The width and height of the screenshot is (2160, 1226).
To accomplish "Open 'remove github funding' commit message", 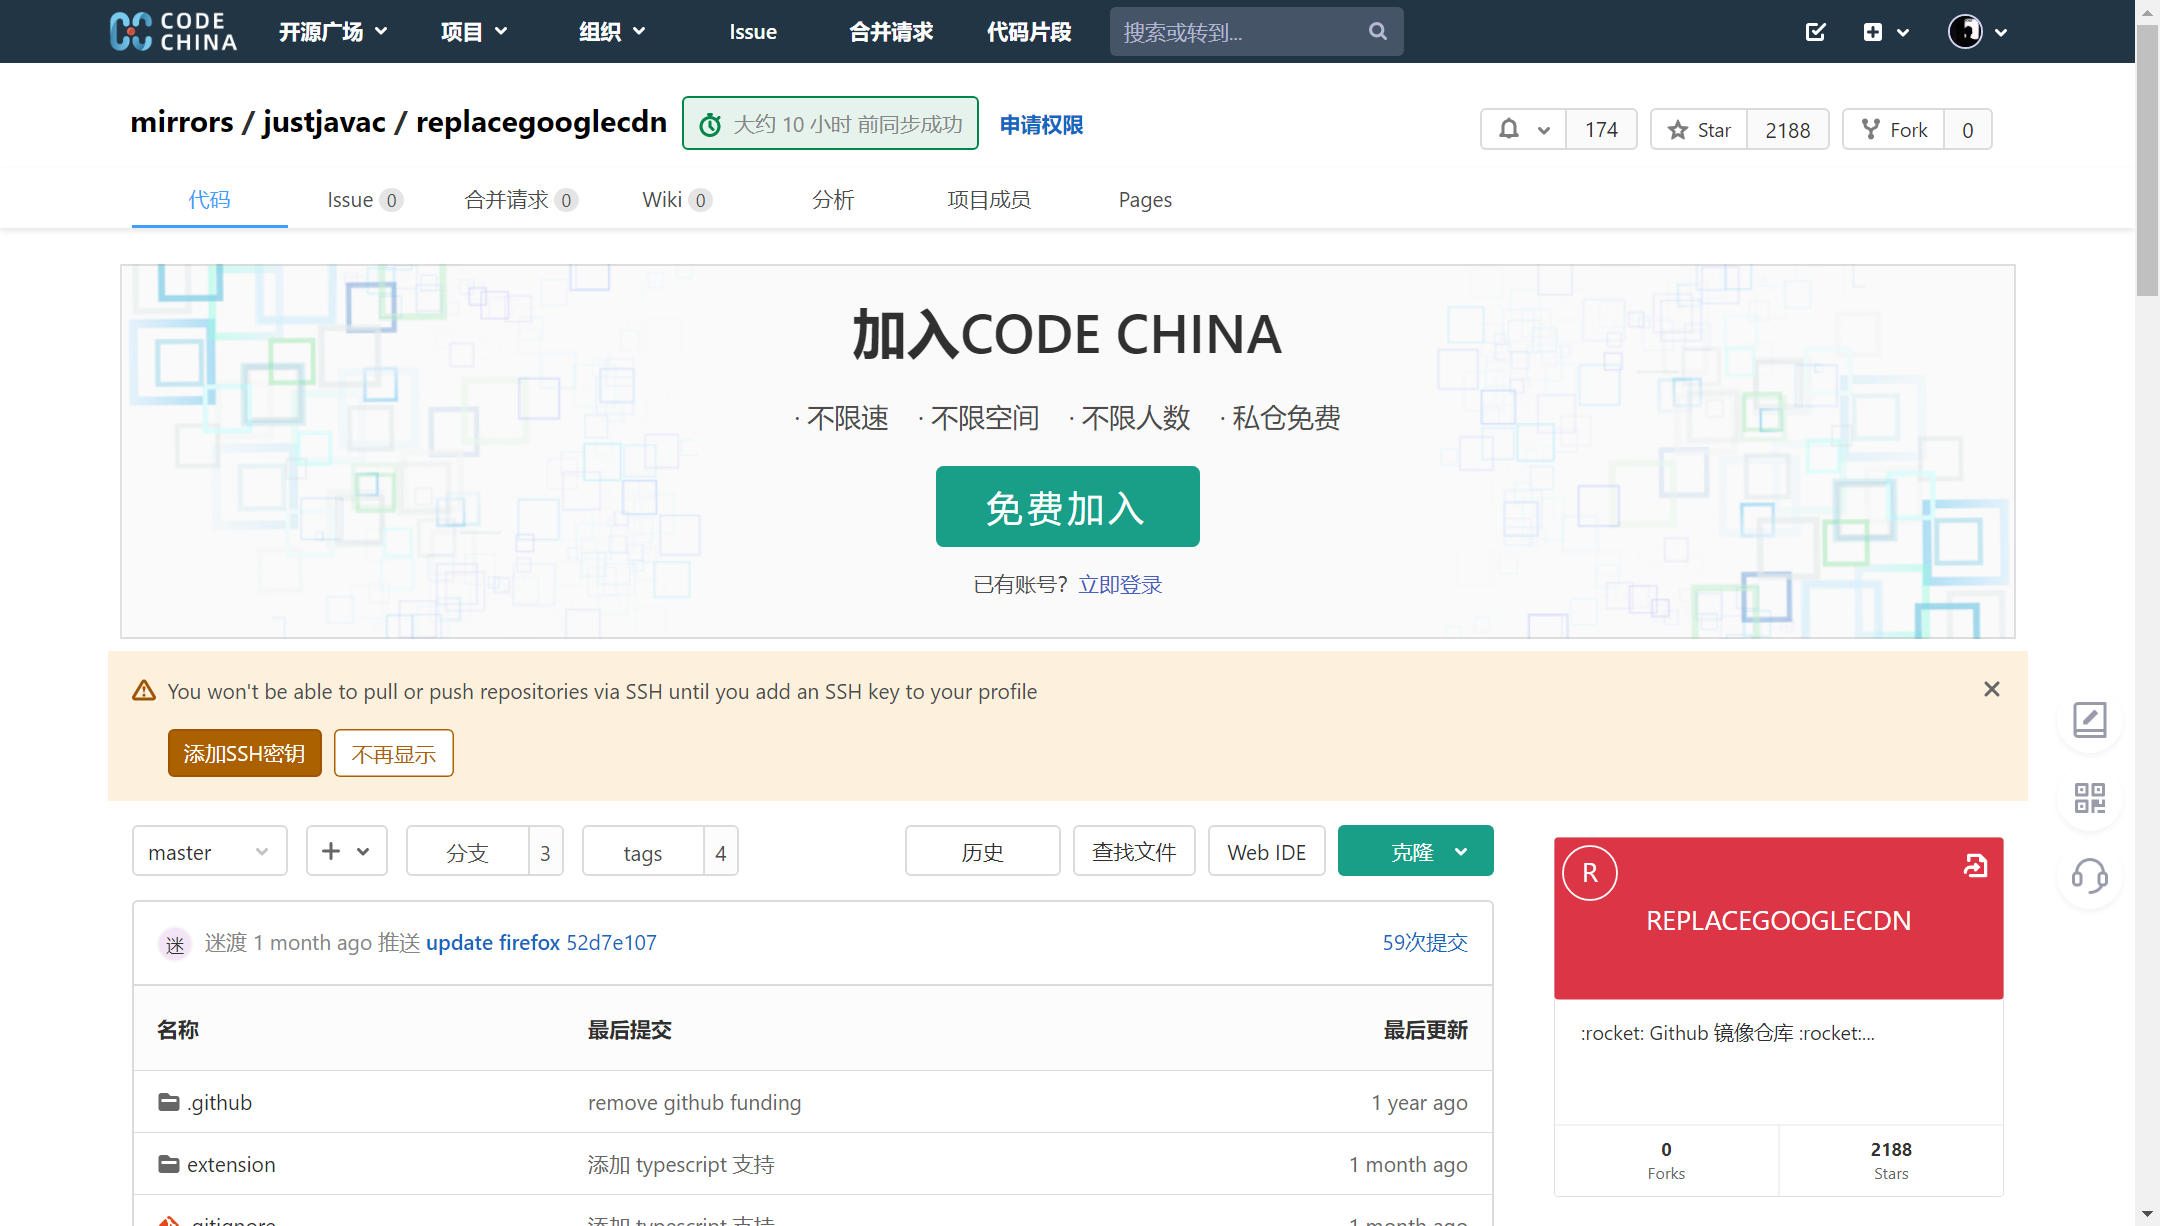I will click(694, 1102).
